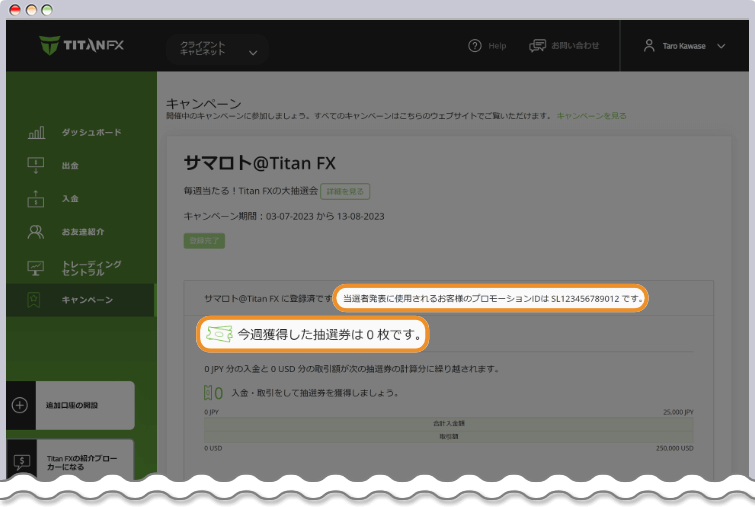Go to ダッシュボード in sidebar

tap(91, 132)
